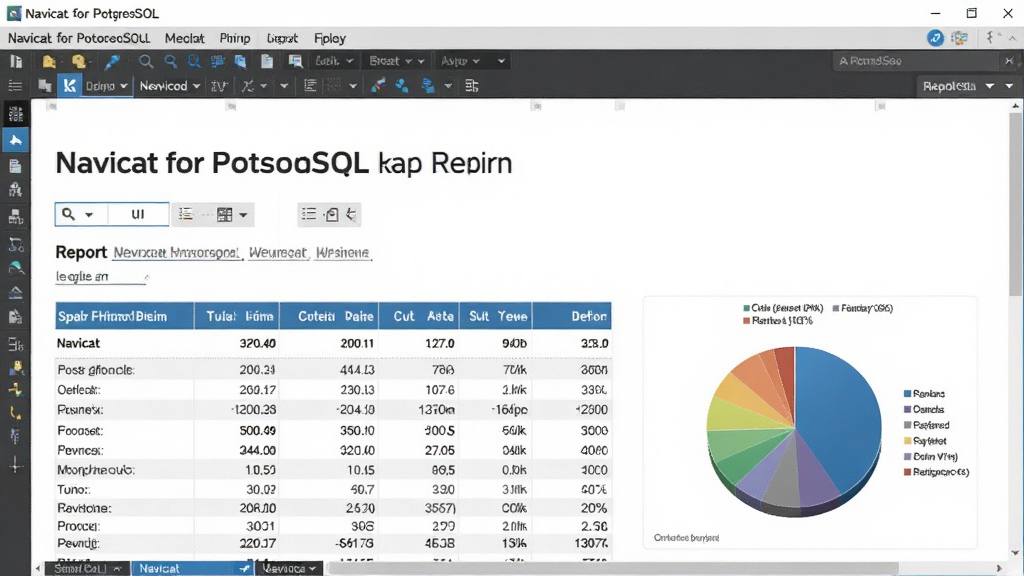The width and height of the screenshot is (1024, 576).
Task: Open the Smorl CoLl dropdown tab at bottom
Action: tap(87, 568)
